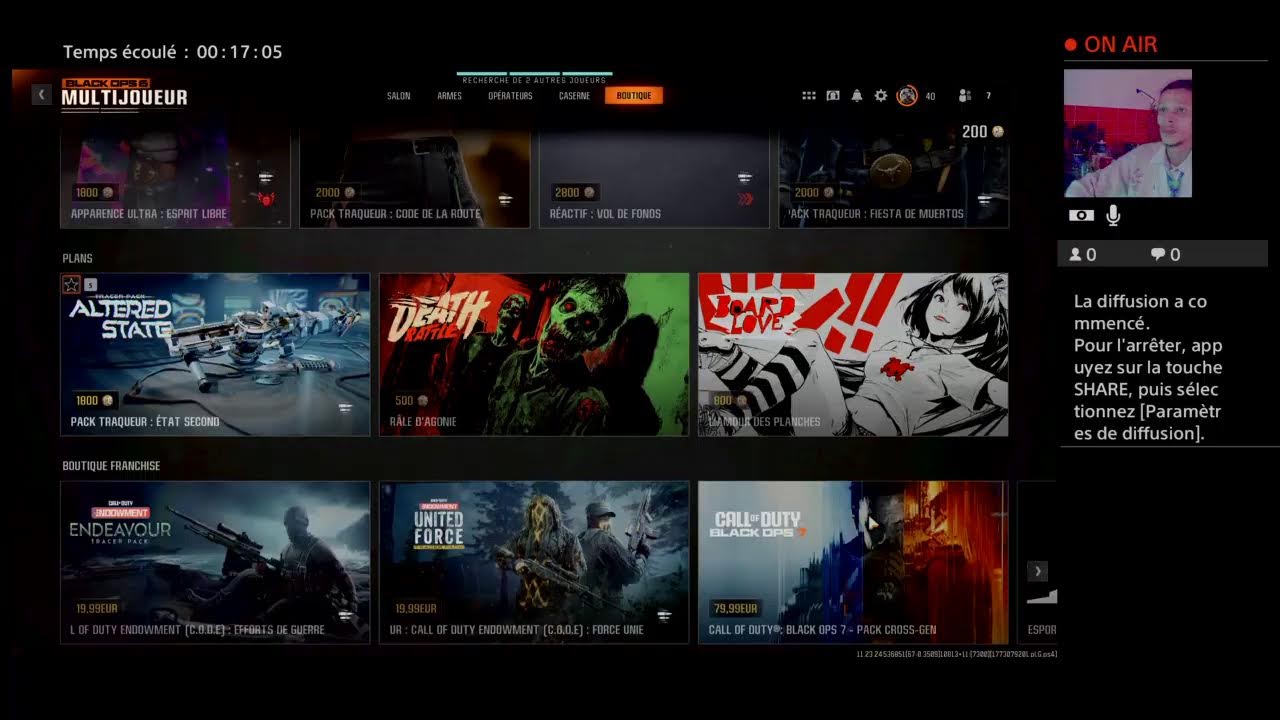
Task: Go back with the left chevron
Action: (x=41, y=95)
